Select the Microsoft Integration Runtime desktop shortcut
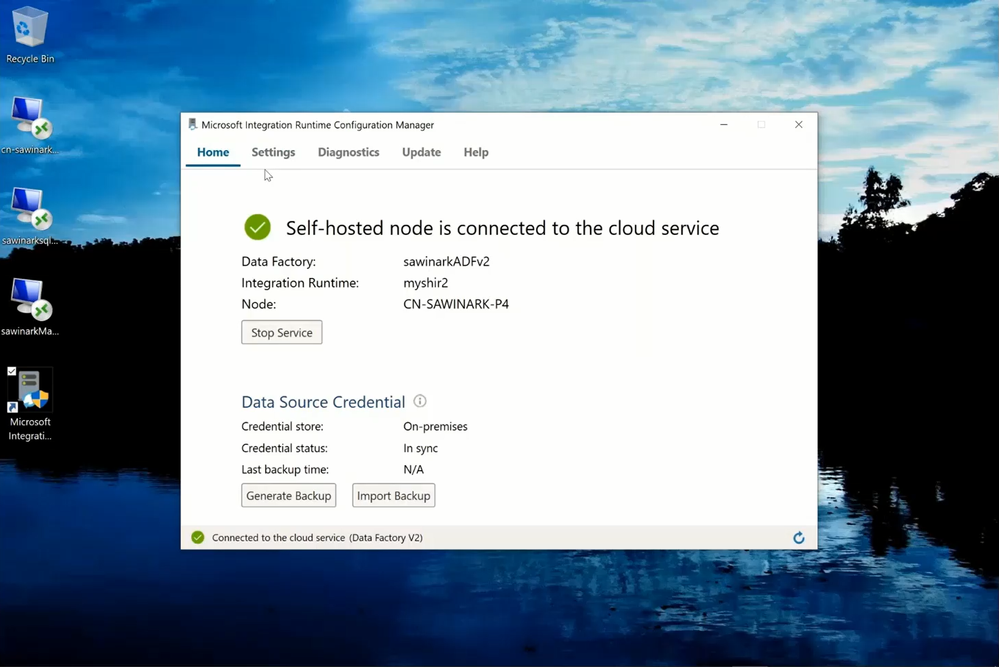 click(x=29, y=405)
